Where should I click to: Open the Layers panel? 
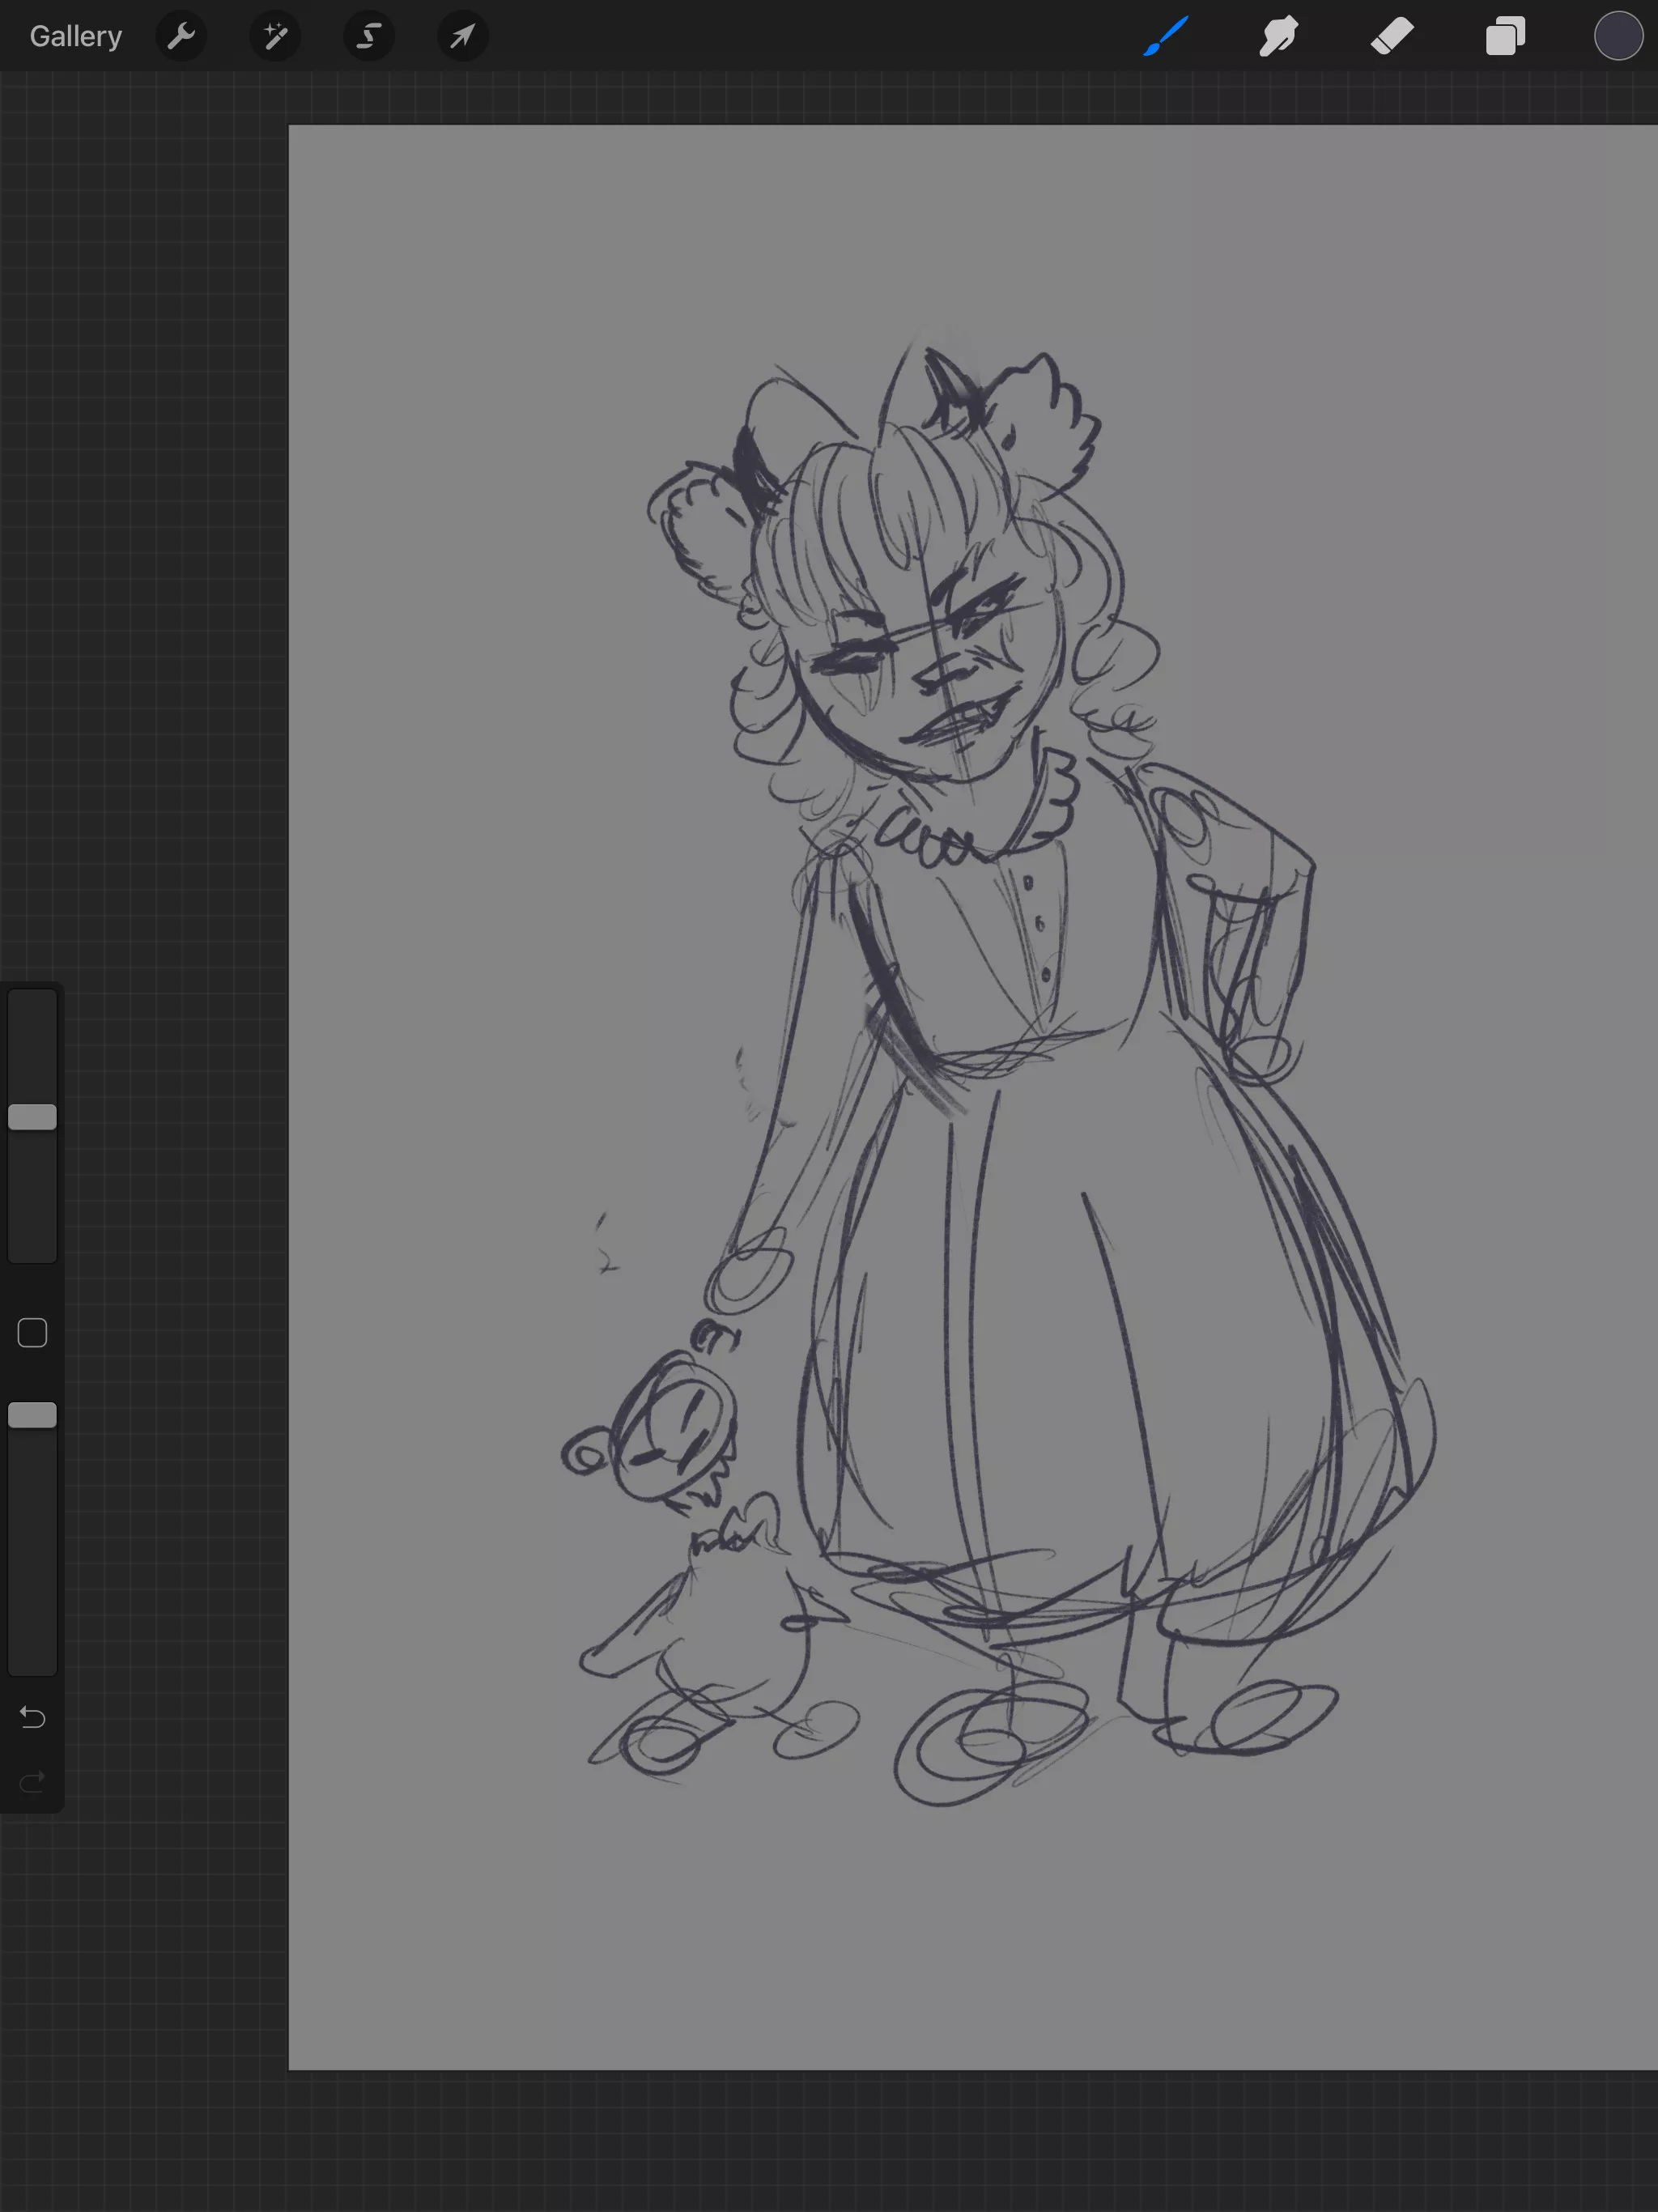coord(1505,37)
